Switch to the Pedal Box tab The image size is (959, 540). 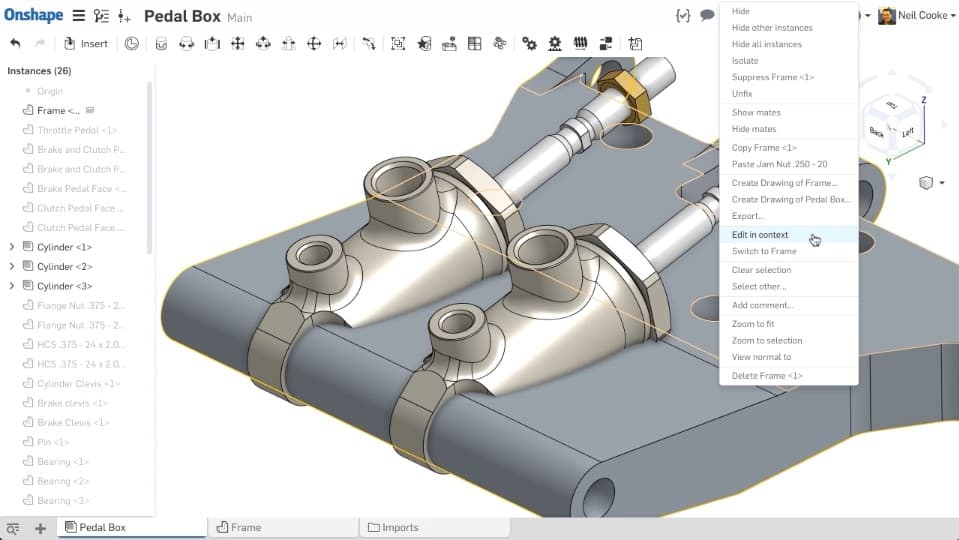click(x=131, y=527)
